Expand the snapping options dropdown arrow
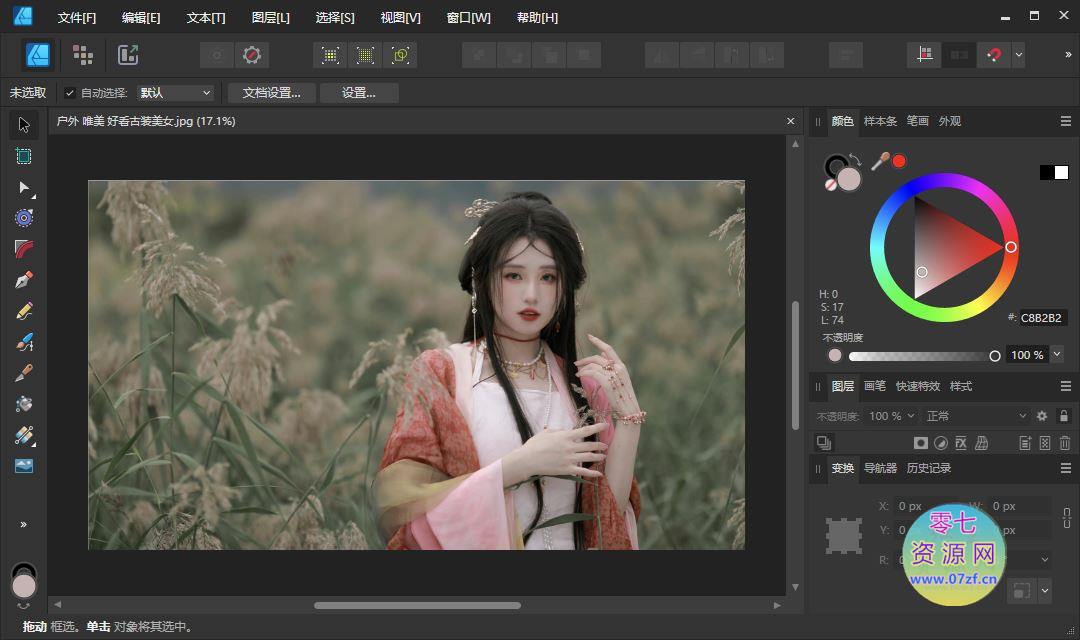The image size is (1080, 640). 1018,55
